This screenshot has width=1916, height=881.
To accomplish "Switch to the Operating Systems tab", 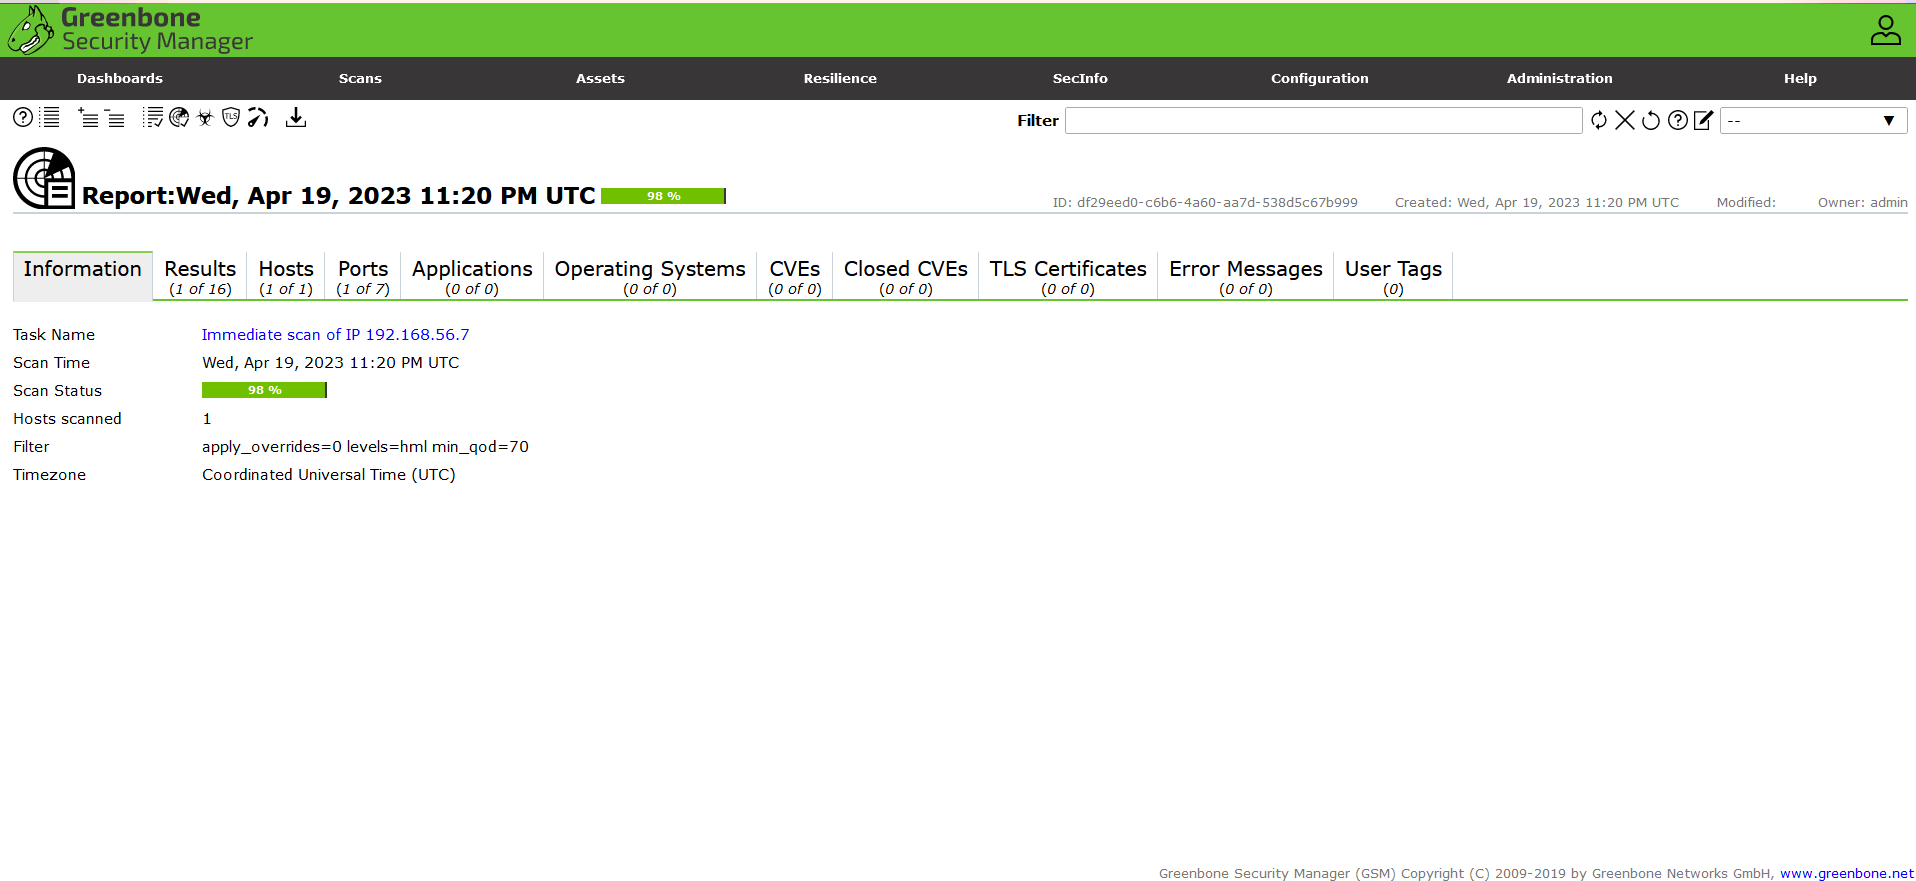I will point(650,276).
